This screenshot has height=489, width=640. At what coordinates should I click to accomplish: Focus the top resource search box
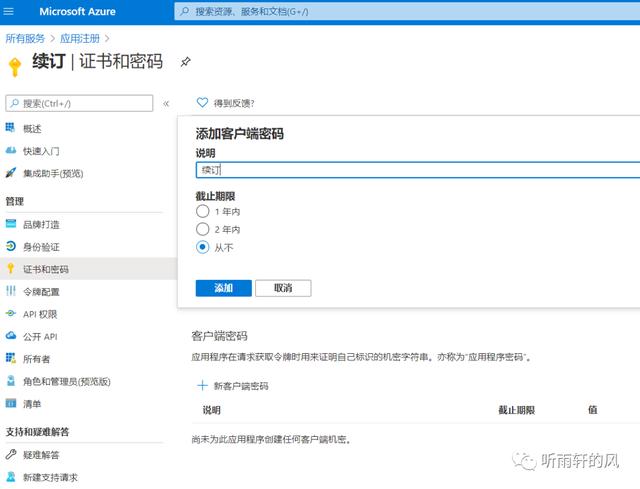click(407, 11)
